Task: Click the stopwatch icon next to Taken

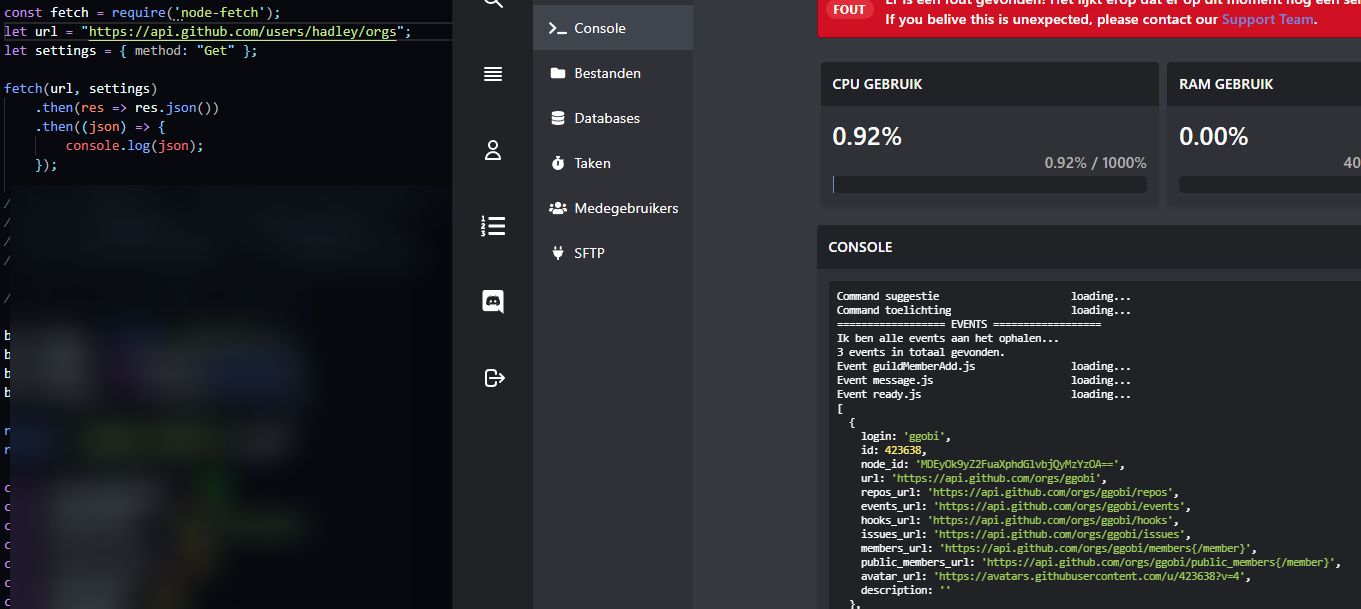Action: (557, 163)
